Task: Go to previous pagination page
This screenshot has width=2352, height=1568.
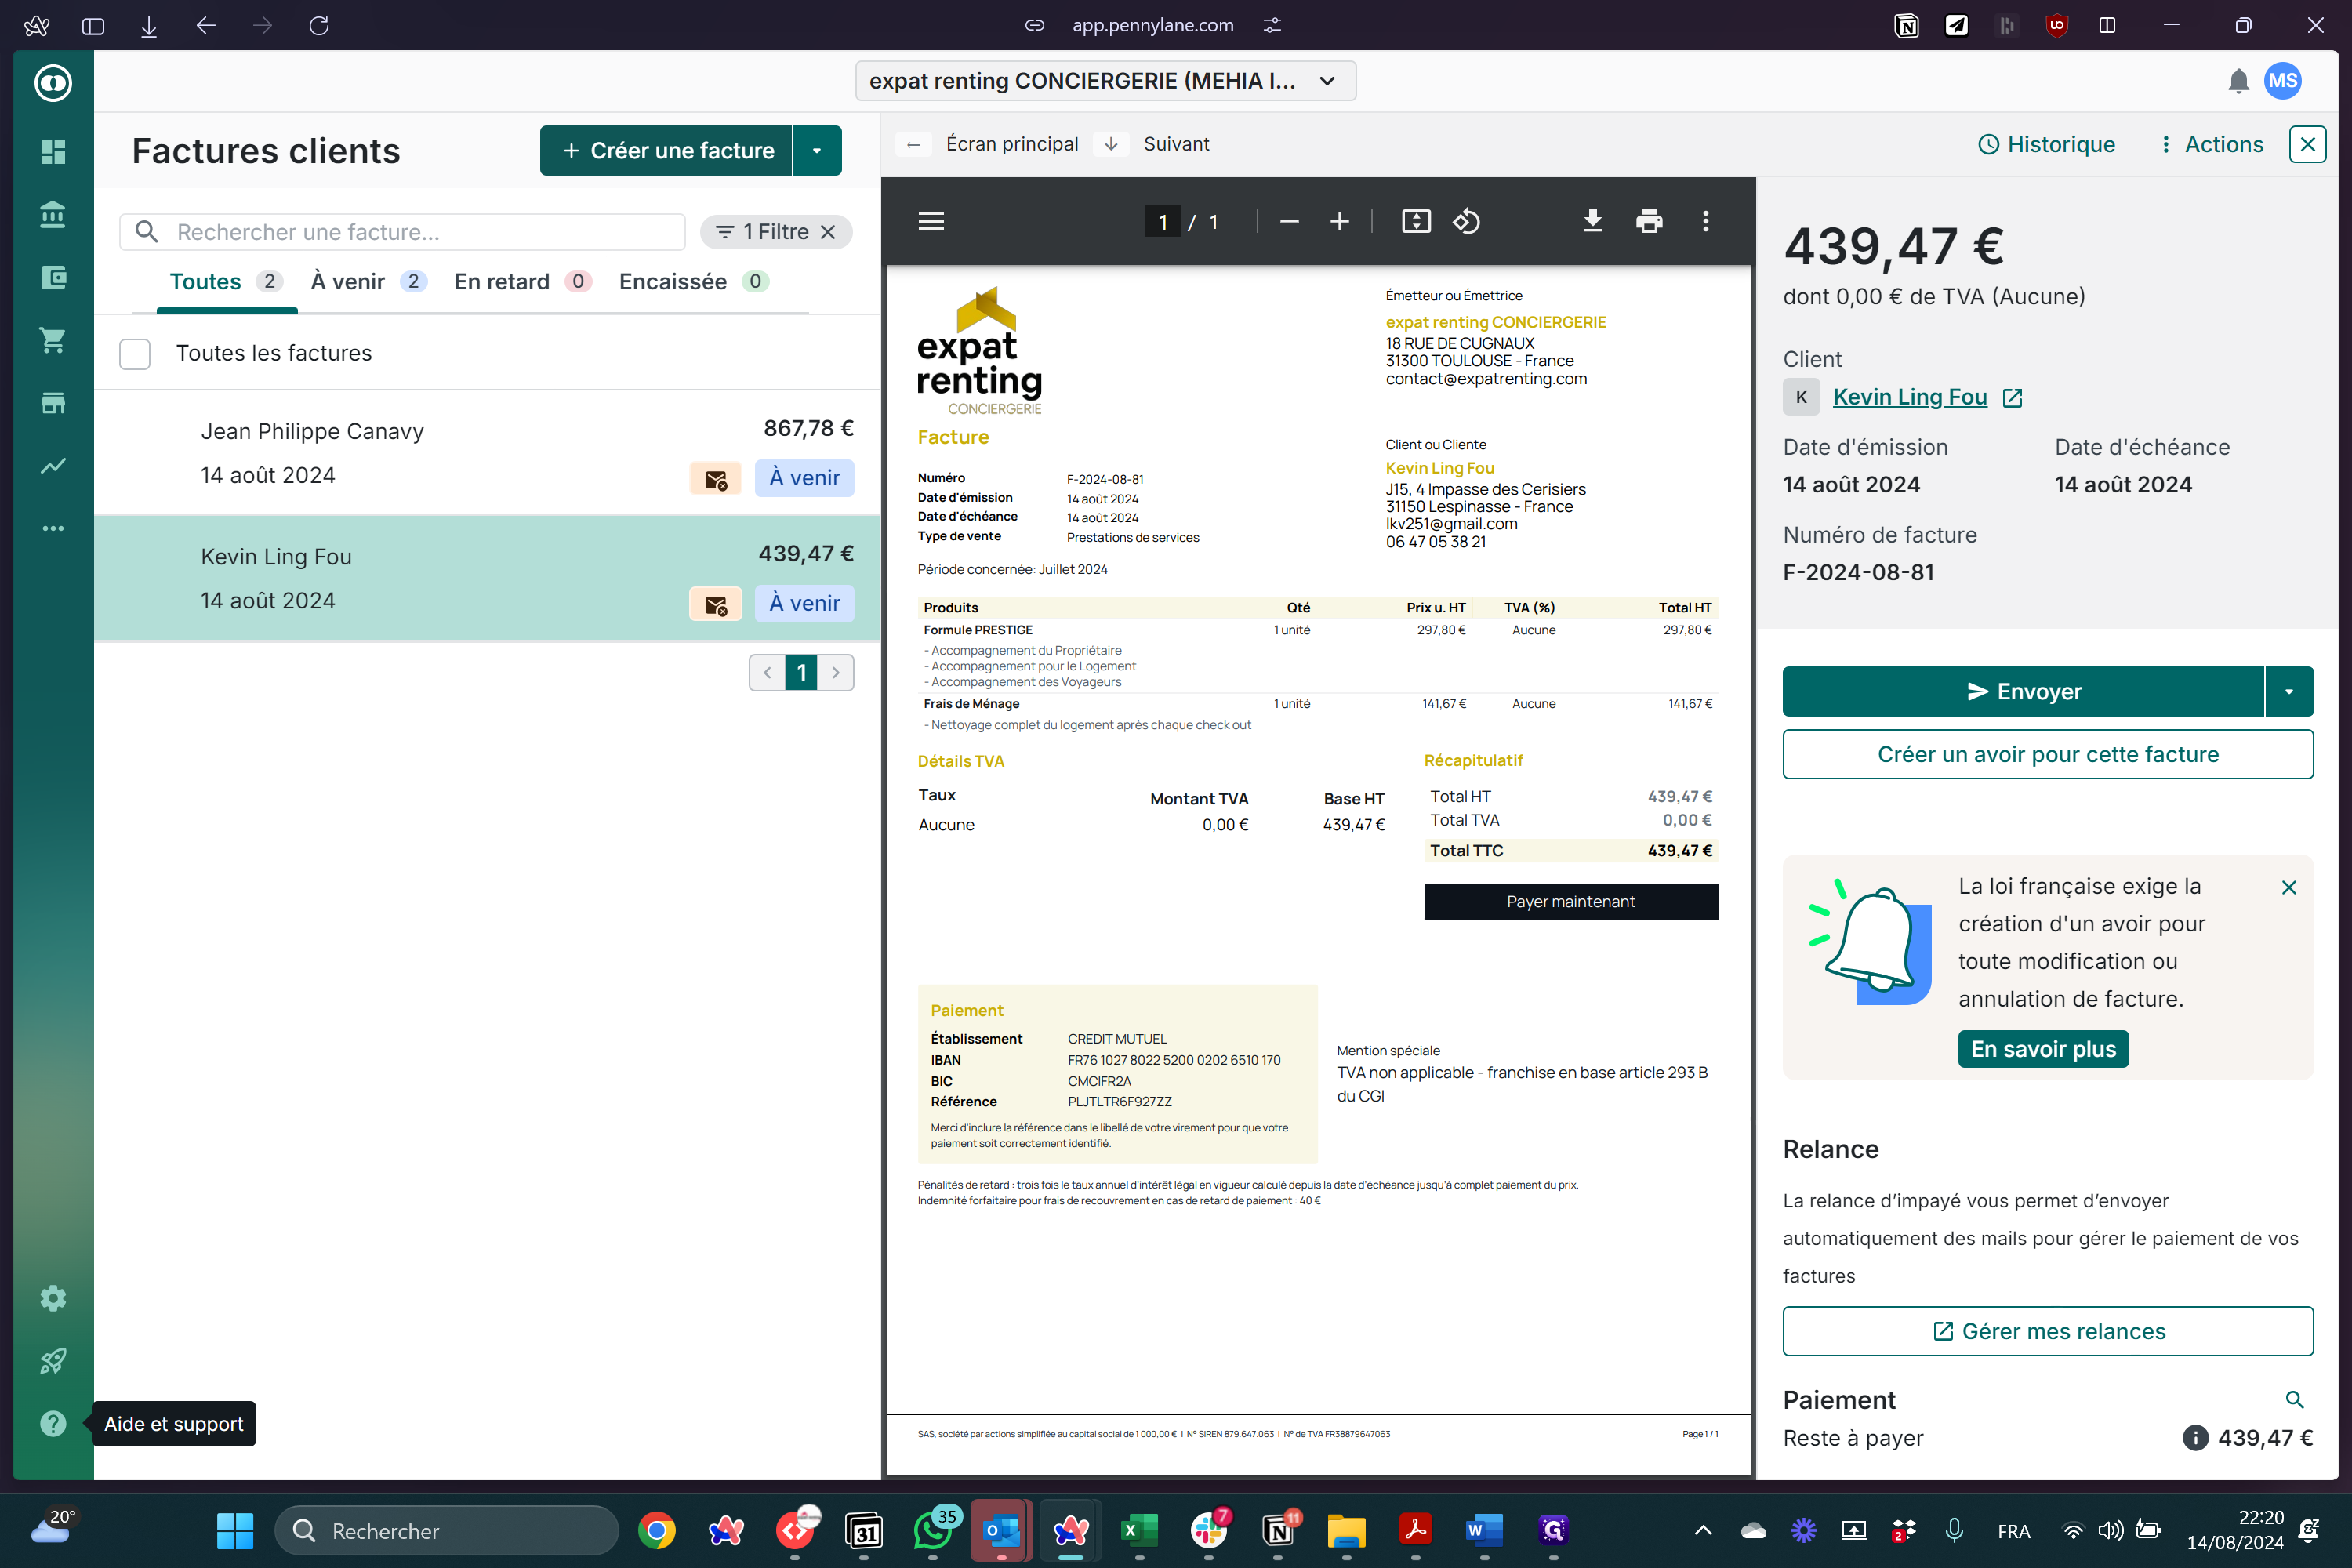Action: [767, 673]
